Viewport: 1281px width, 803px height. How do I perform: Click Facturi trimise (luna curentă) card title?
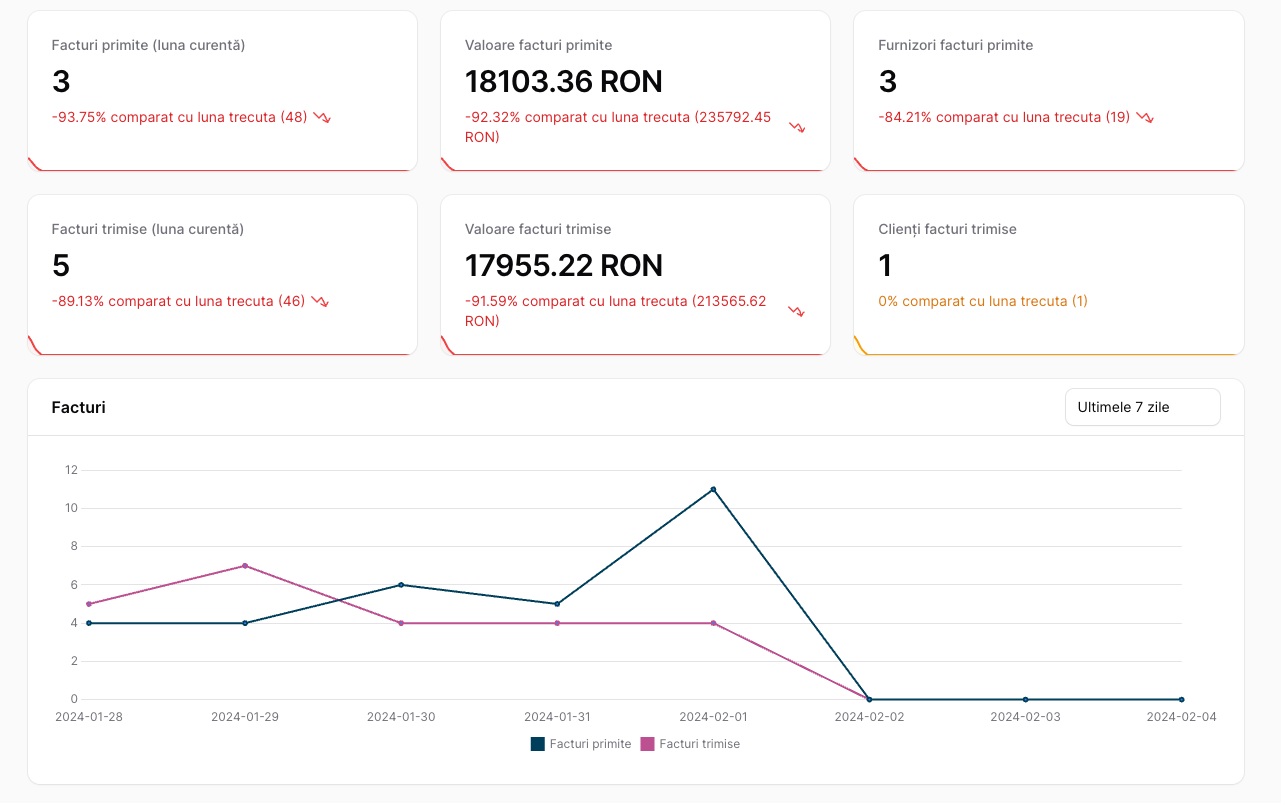click(x=148, y=229)
